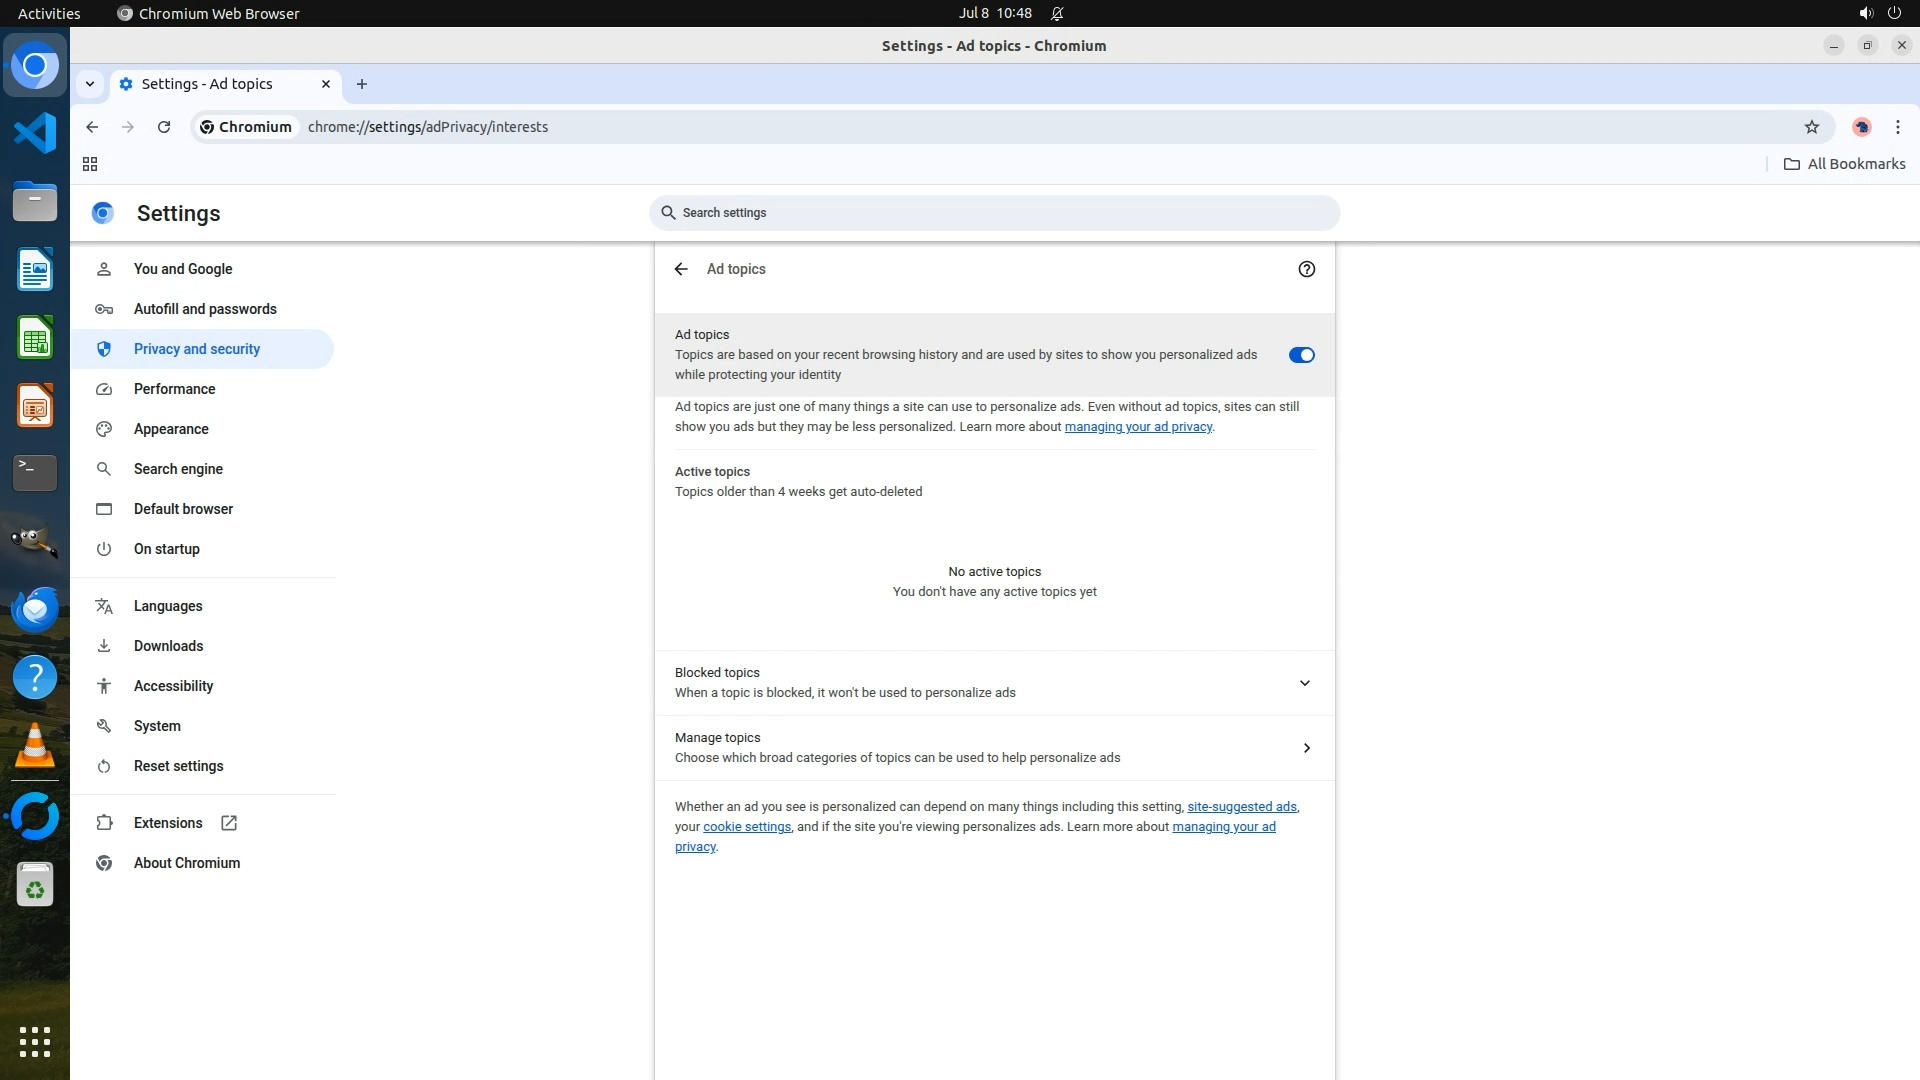Screen dimensions: 1920x1080
Task: Follow the cookie settings link
Action: pyautogui.click(x=746, y=827)
